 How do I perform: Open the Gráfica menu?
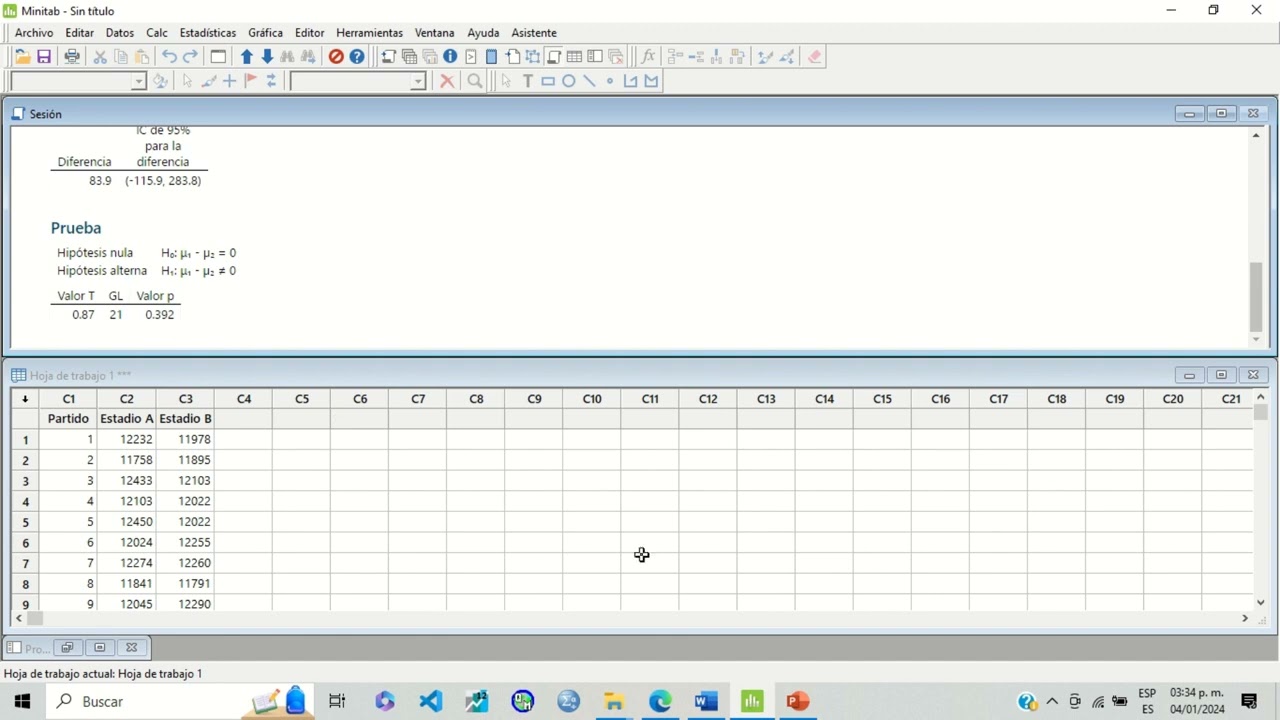pos(266,33)
